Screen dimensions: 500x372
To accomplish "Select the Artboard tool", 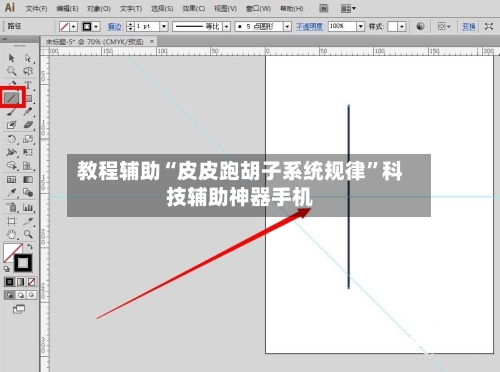I will 11,221.
